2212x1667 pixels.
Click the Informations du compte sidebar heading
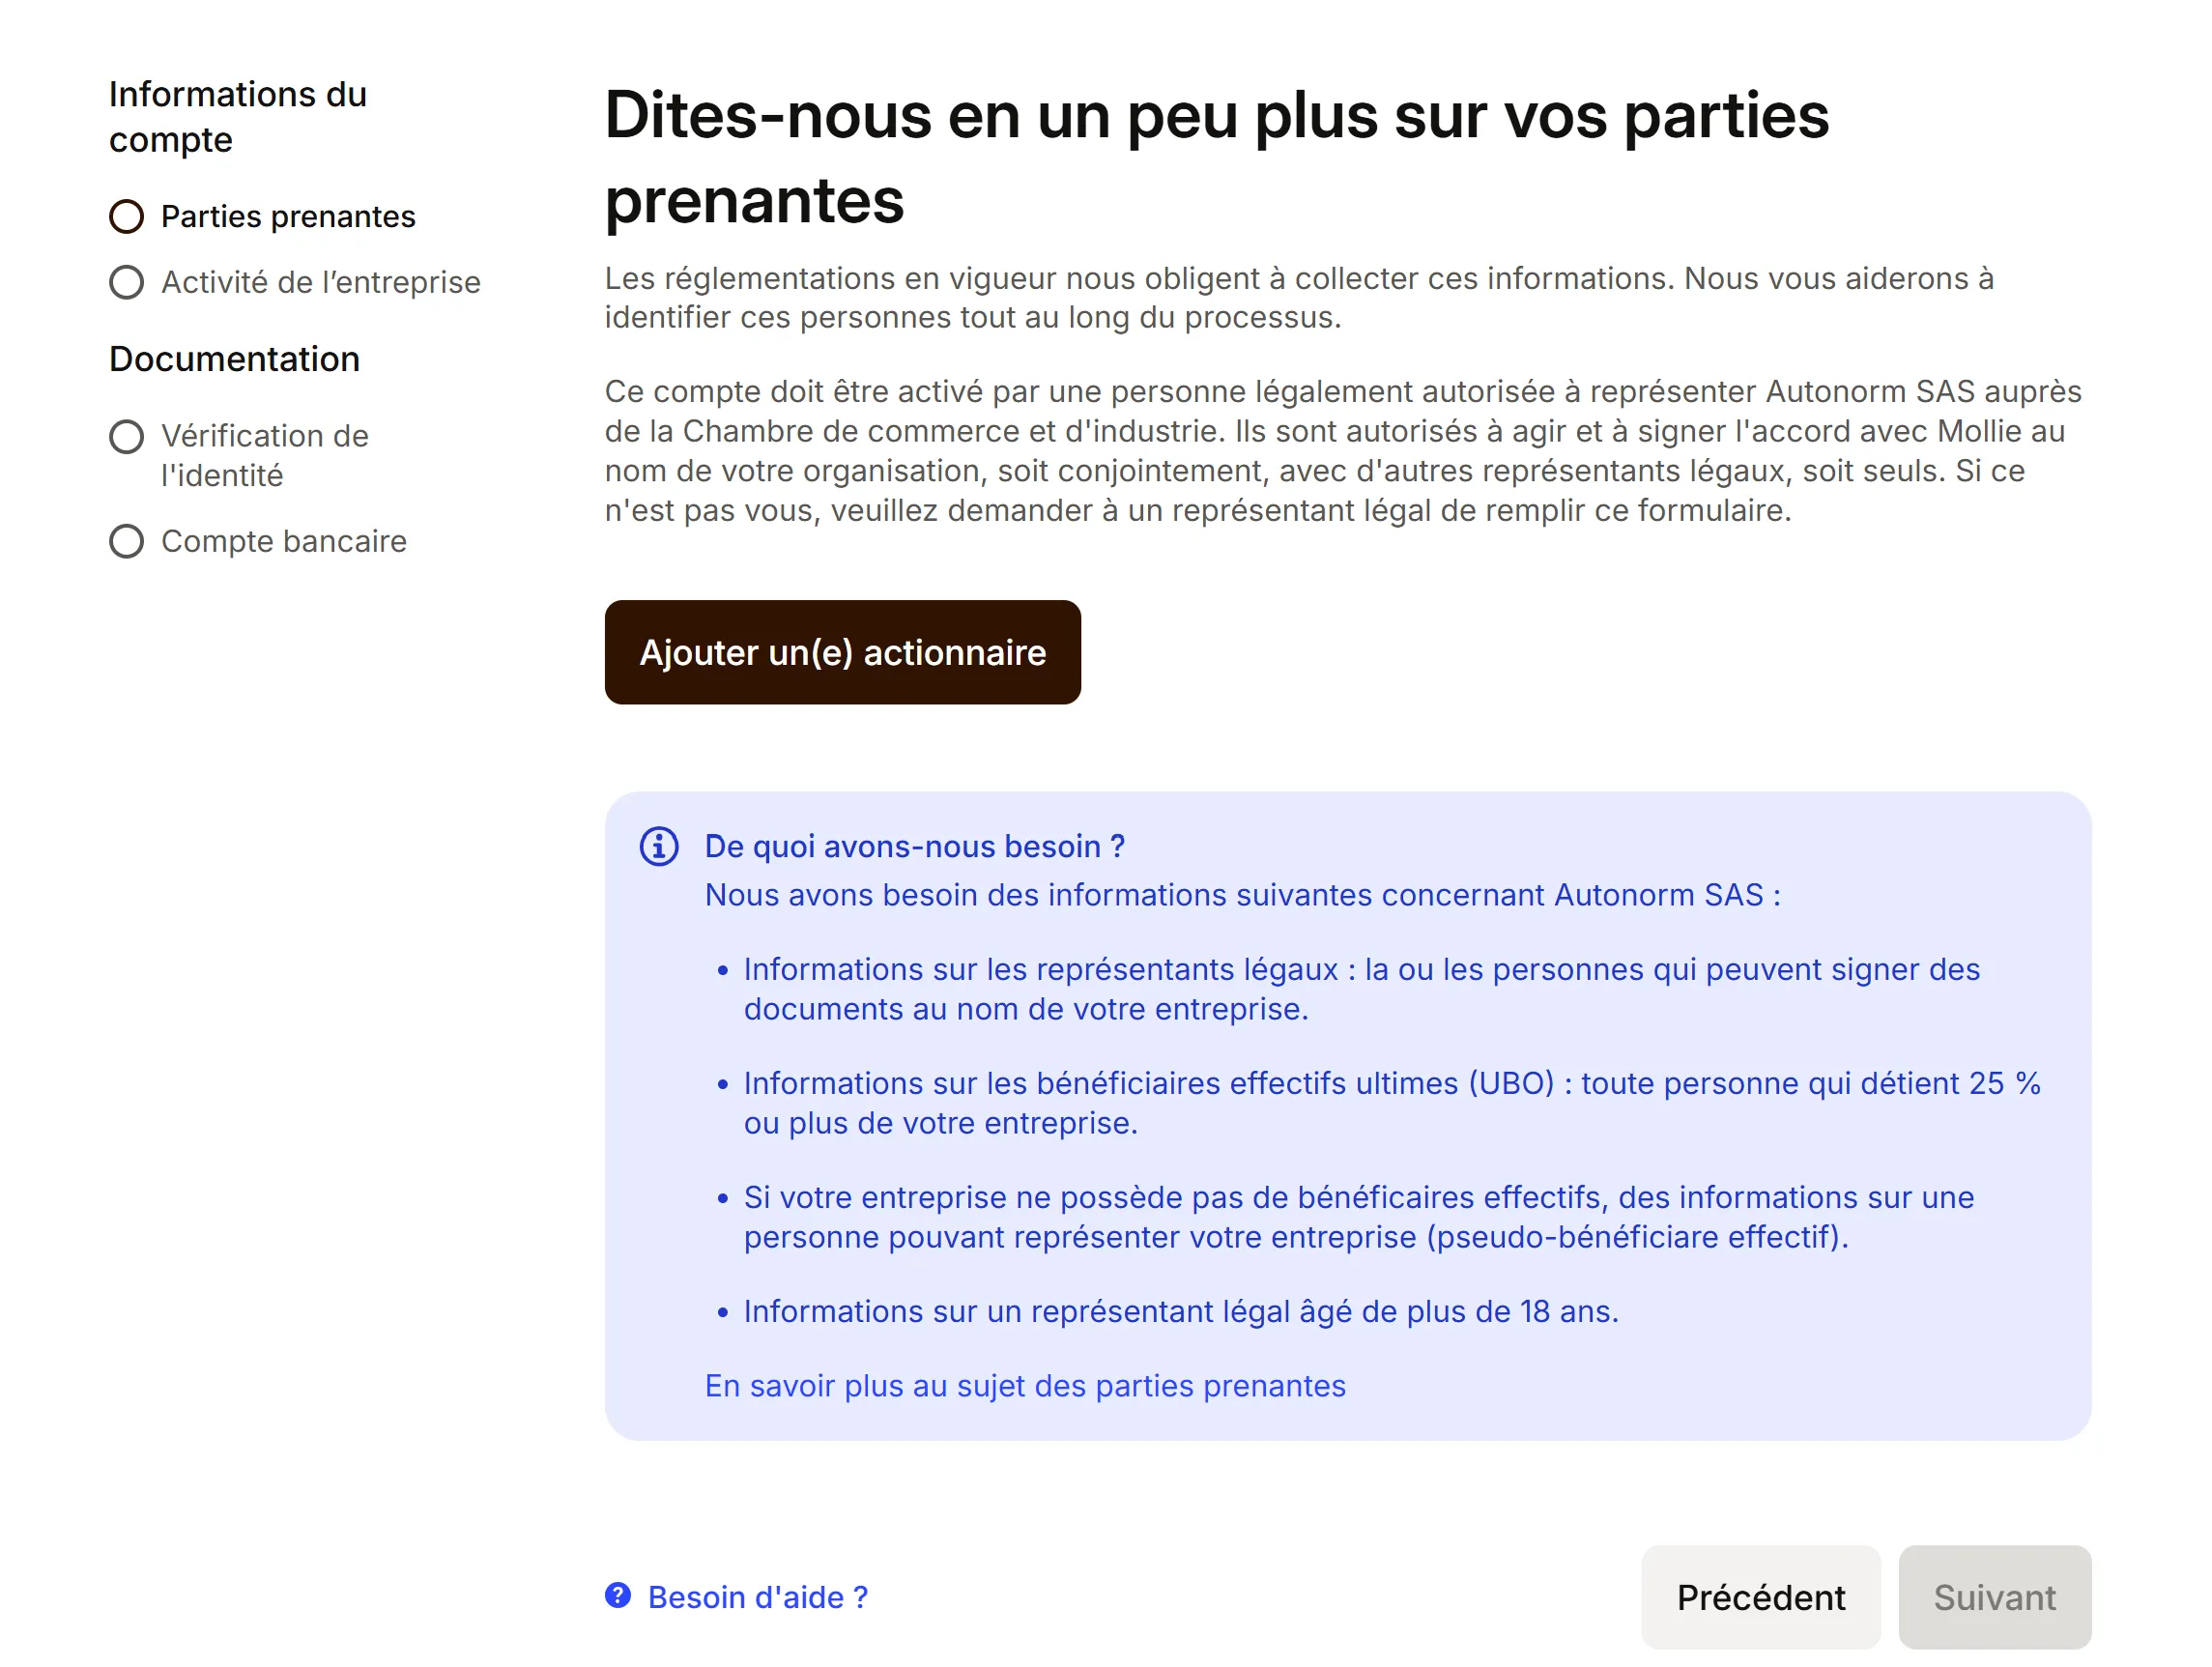(x=238, y=117)
